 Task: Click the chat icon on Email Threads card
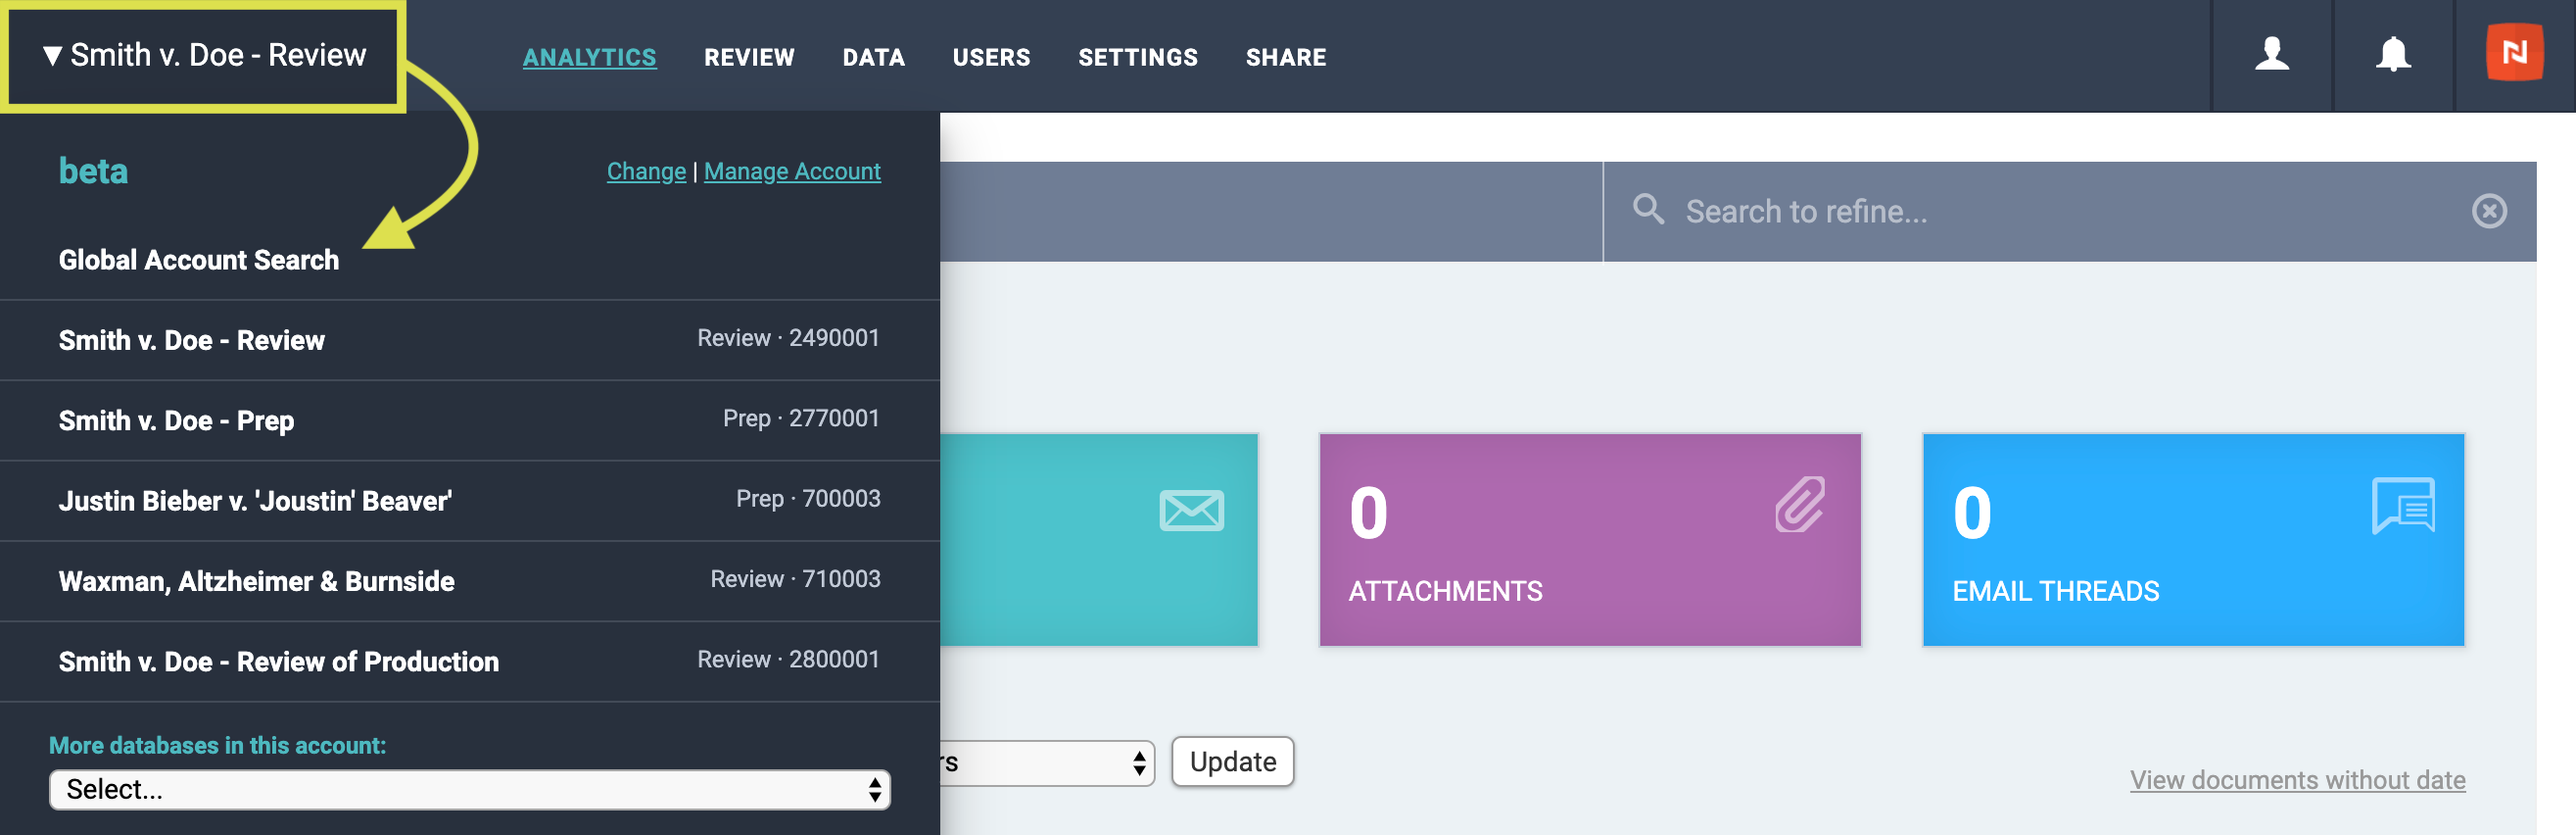(2403, 506)
